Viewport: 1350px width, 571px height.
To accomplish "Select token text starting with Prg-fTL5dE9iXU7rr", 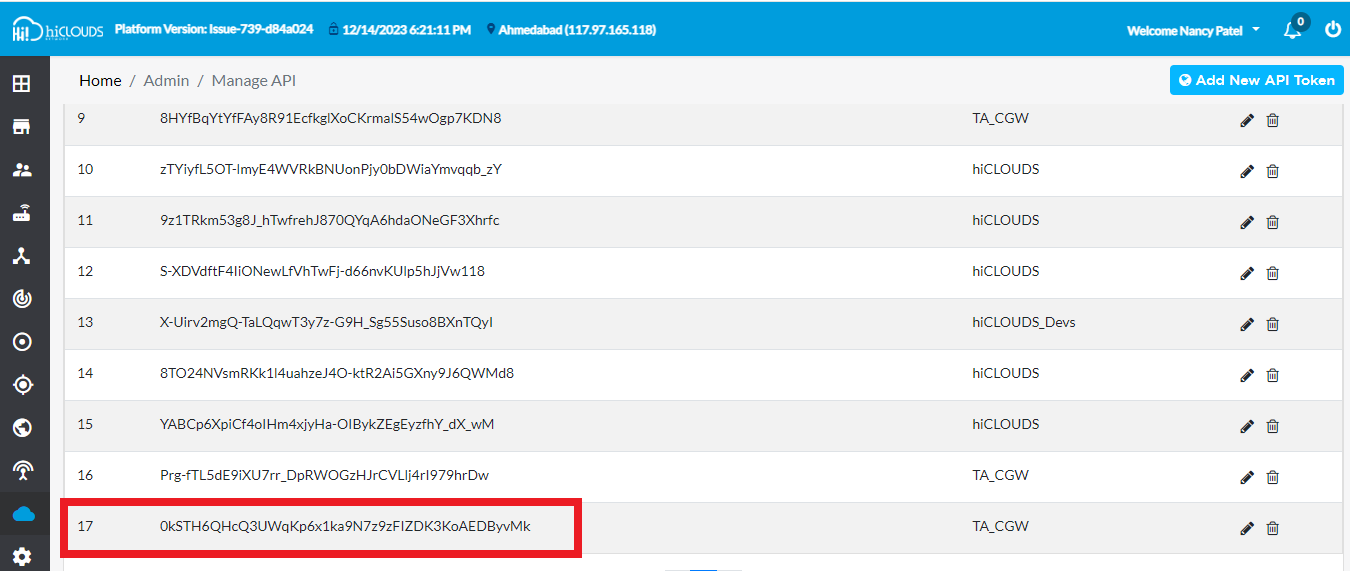I will [324, 475].
